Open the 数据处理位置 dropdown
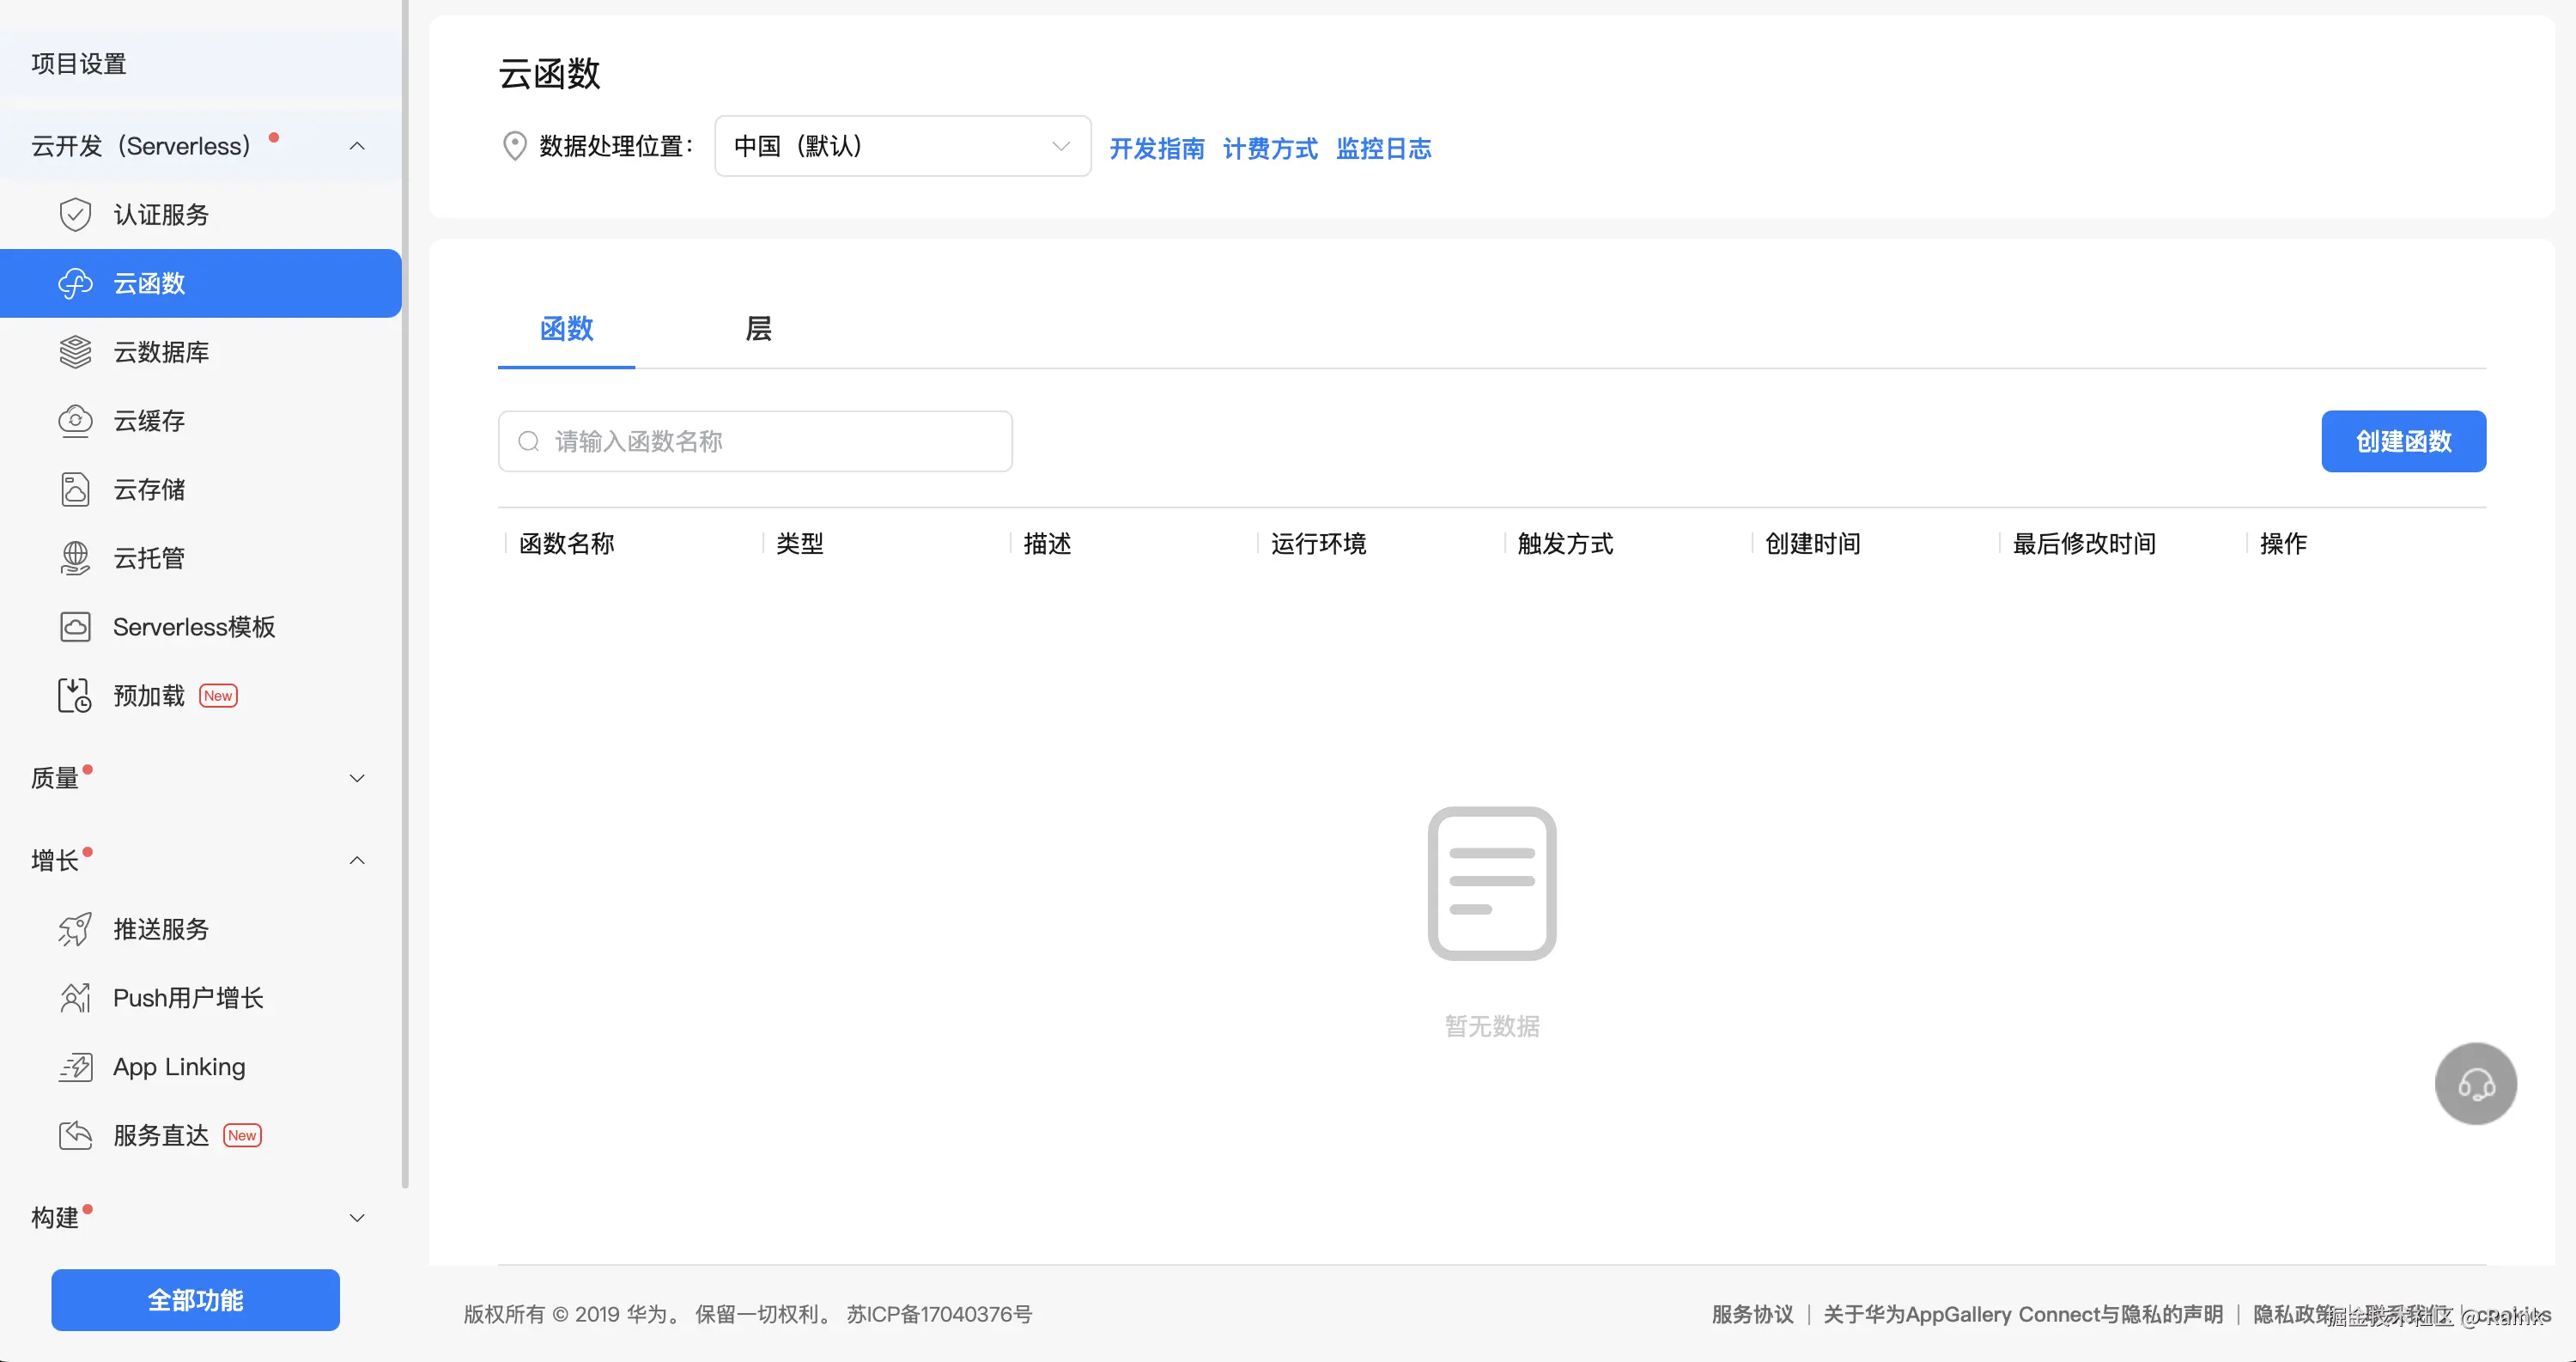 click(x=902, y=146)
